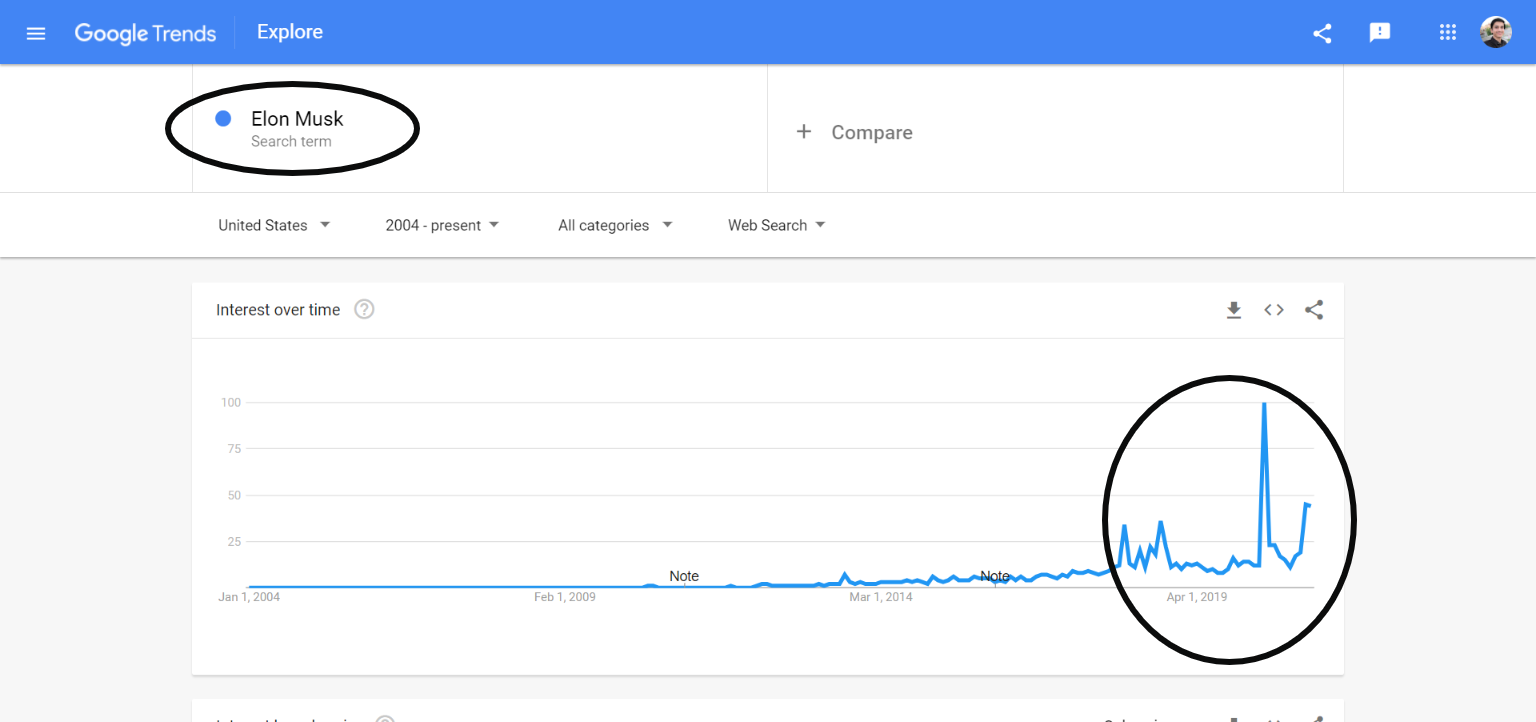This screenshot has width=1536, height=722.
Task: Open help for Interest over time
Action: (x=365, y=310)
